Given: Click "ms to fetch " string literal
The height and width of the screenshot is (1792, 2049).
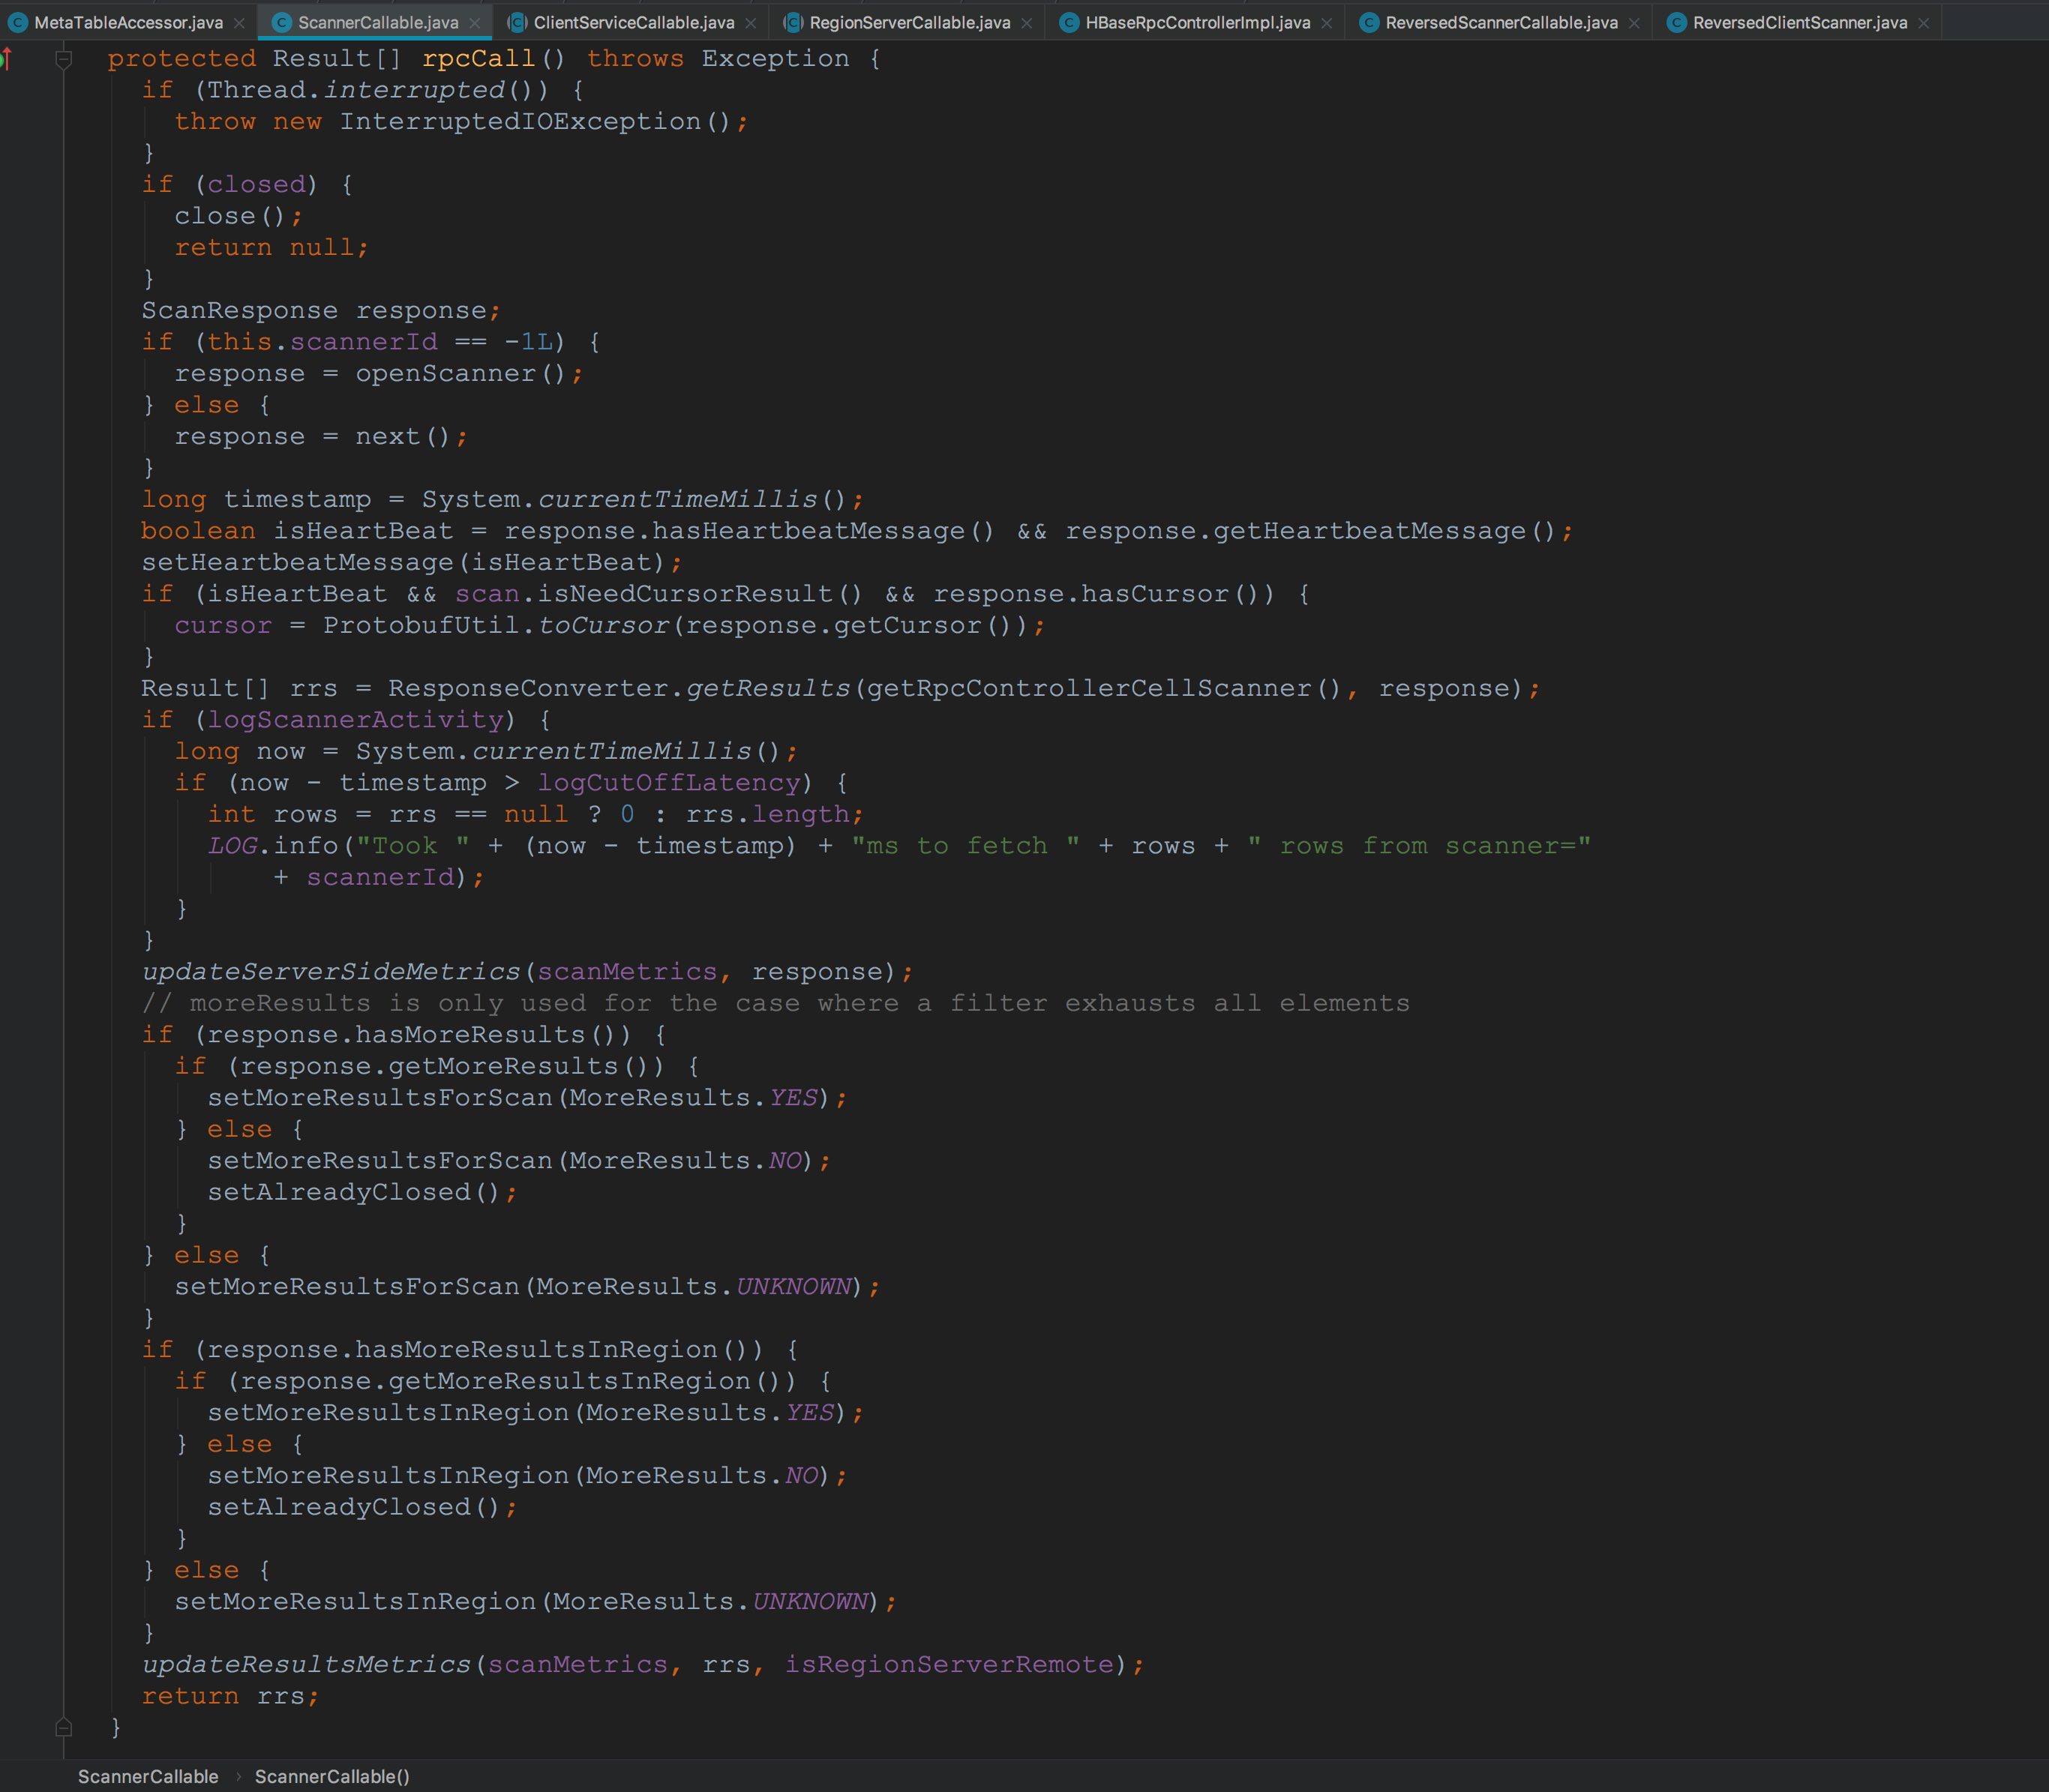Looking at the screenshot, I should click(x=965, y=846).
